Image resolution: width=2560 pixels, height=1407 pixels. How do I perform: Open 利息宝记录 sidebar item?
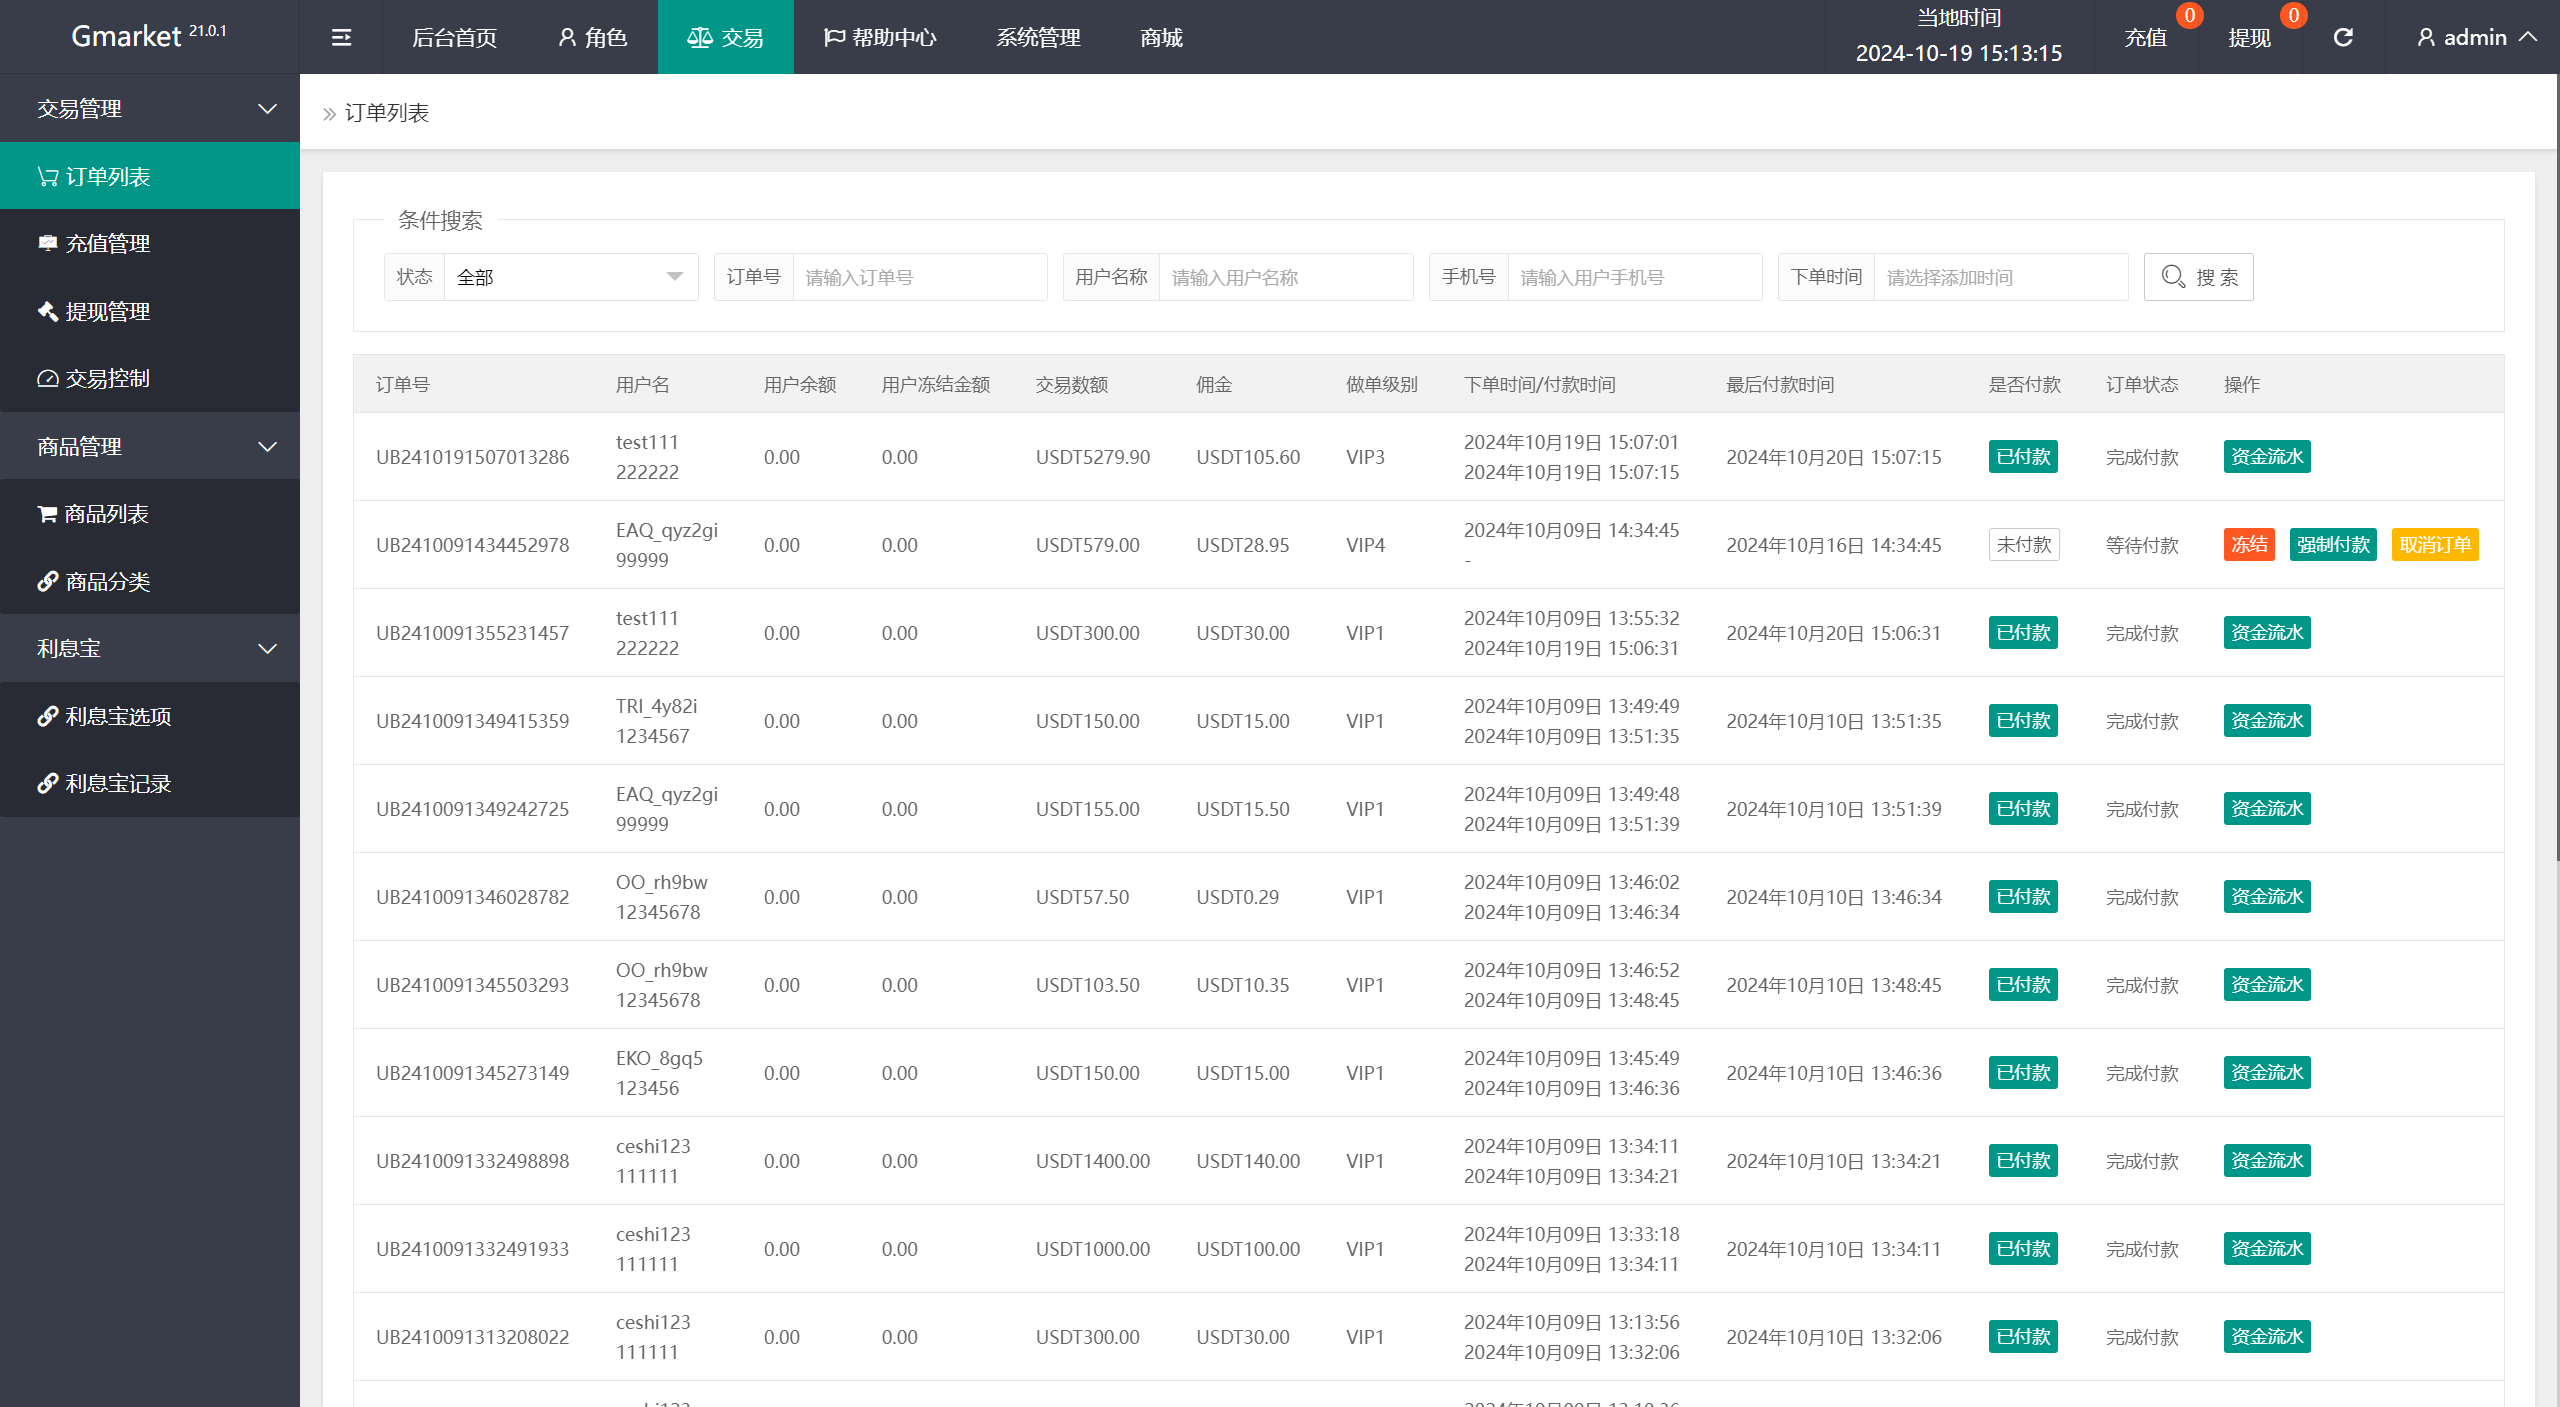118,783
